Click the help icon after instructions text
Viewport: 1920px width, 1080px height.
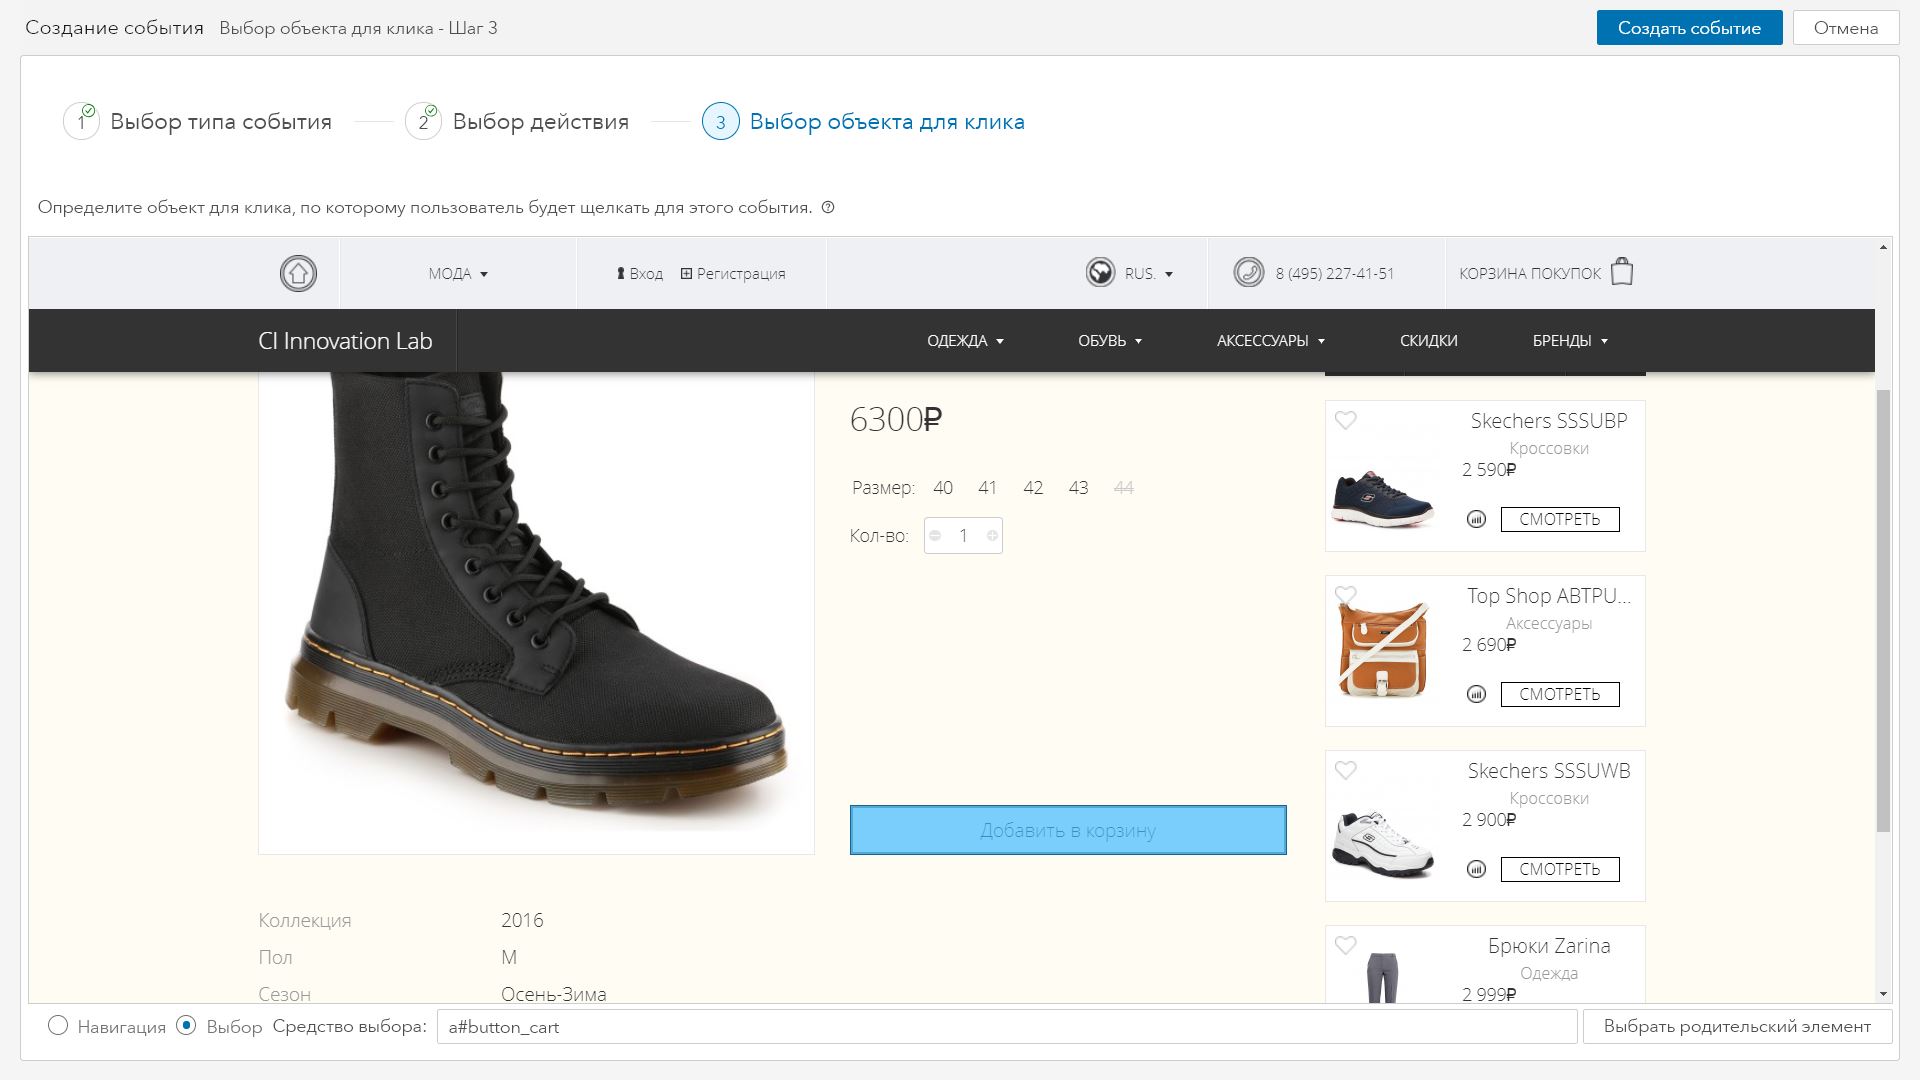pos(828,208)
